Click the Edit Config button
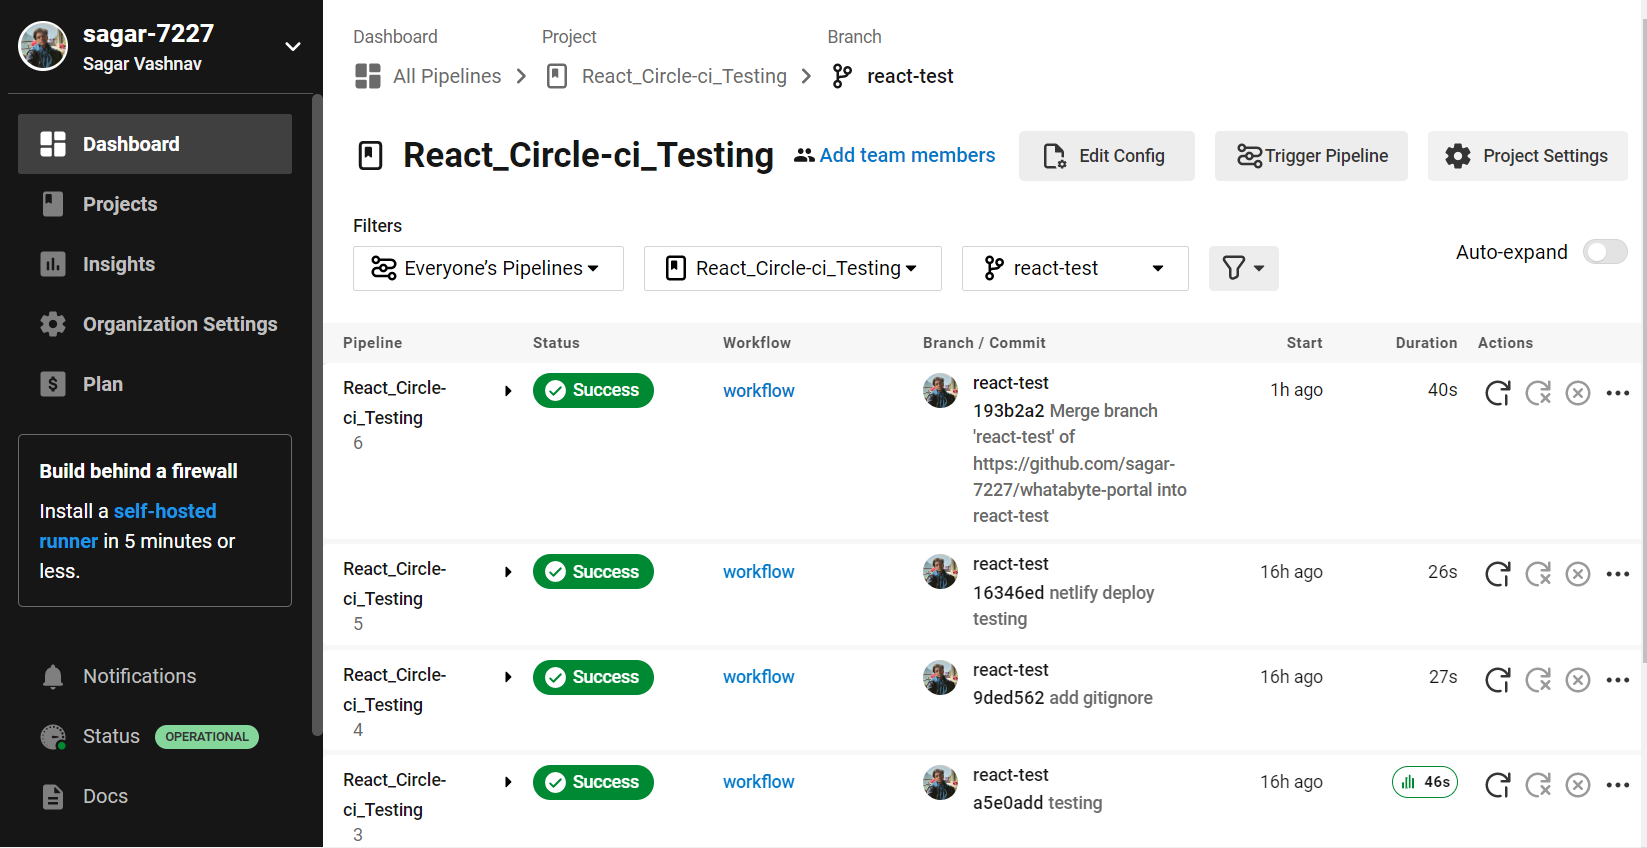This screenshot has width=1647, height=848. point(1106,156)
